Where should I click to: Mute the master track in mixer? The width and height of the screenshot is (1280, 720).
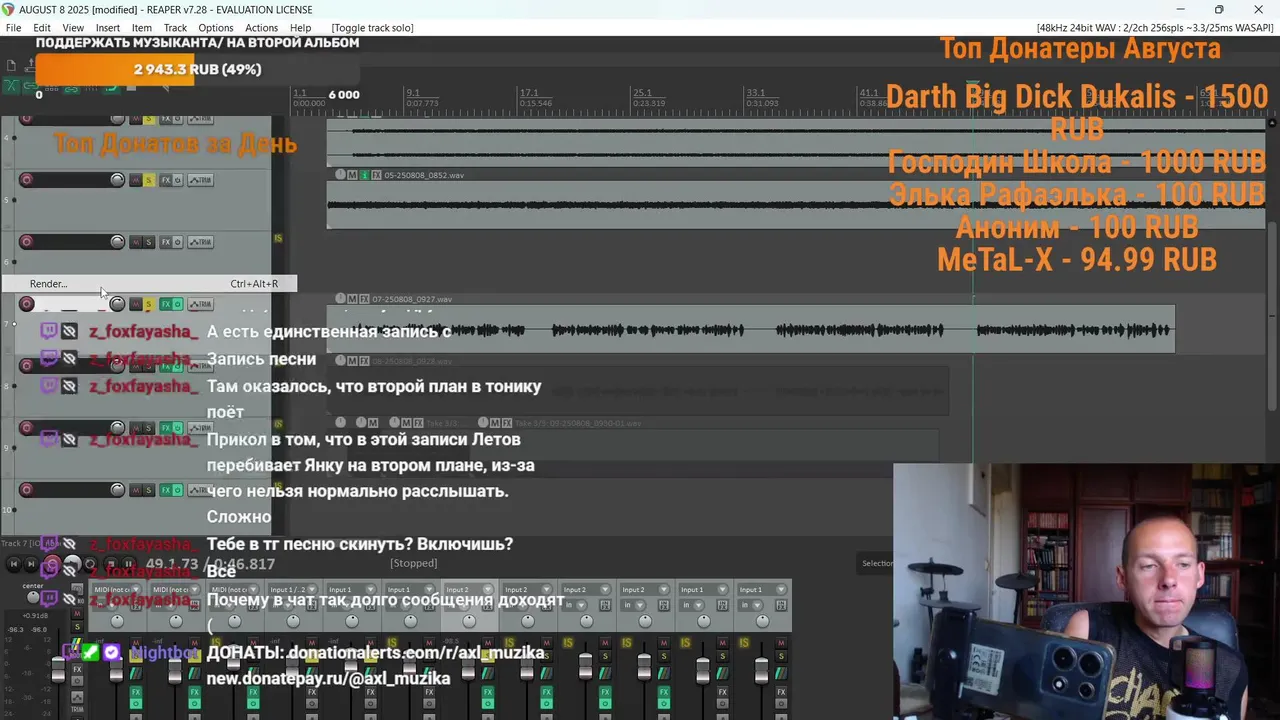click(x=77, y=613)
